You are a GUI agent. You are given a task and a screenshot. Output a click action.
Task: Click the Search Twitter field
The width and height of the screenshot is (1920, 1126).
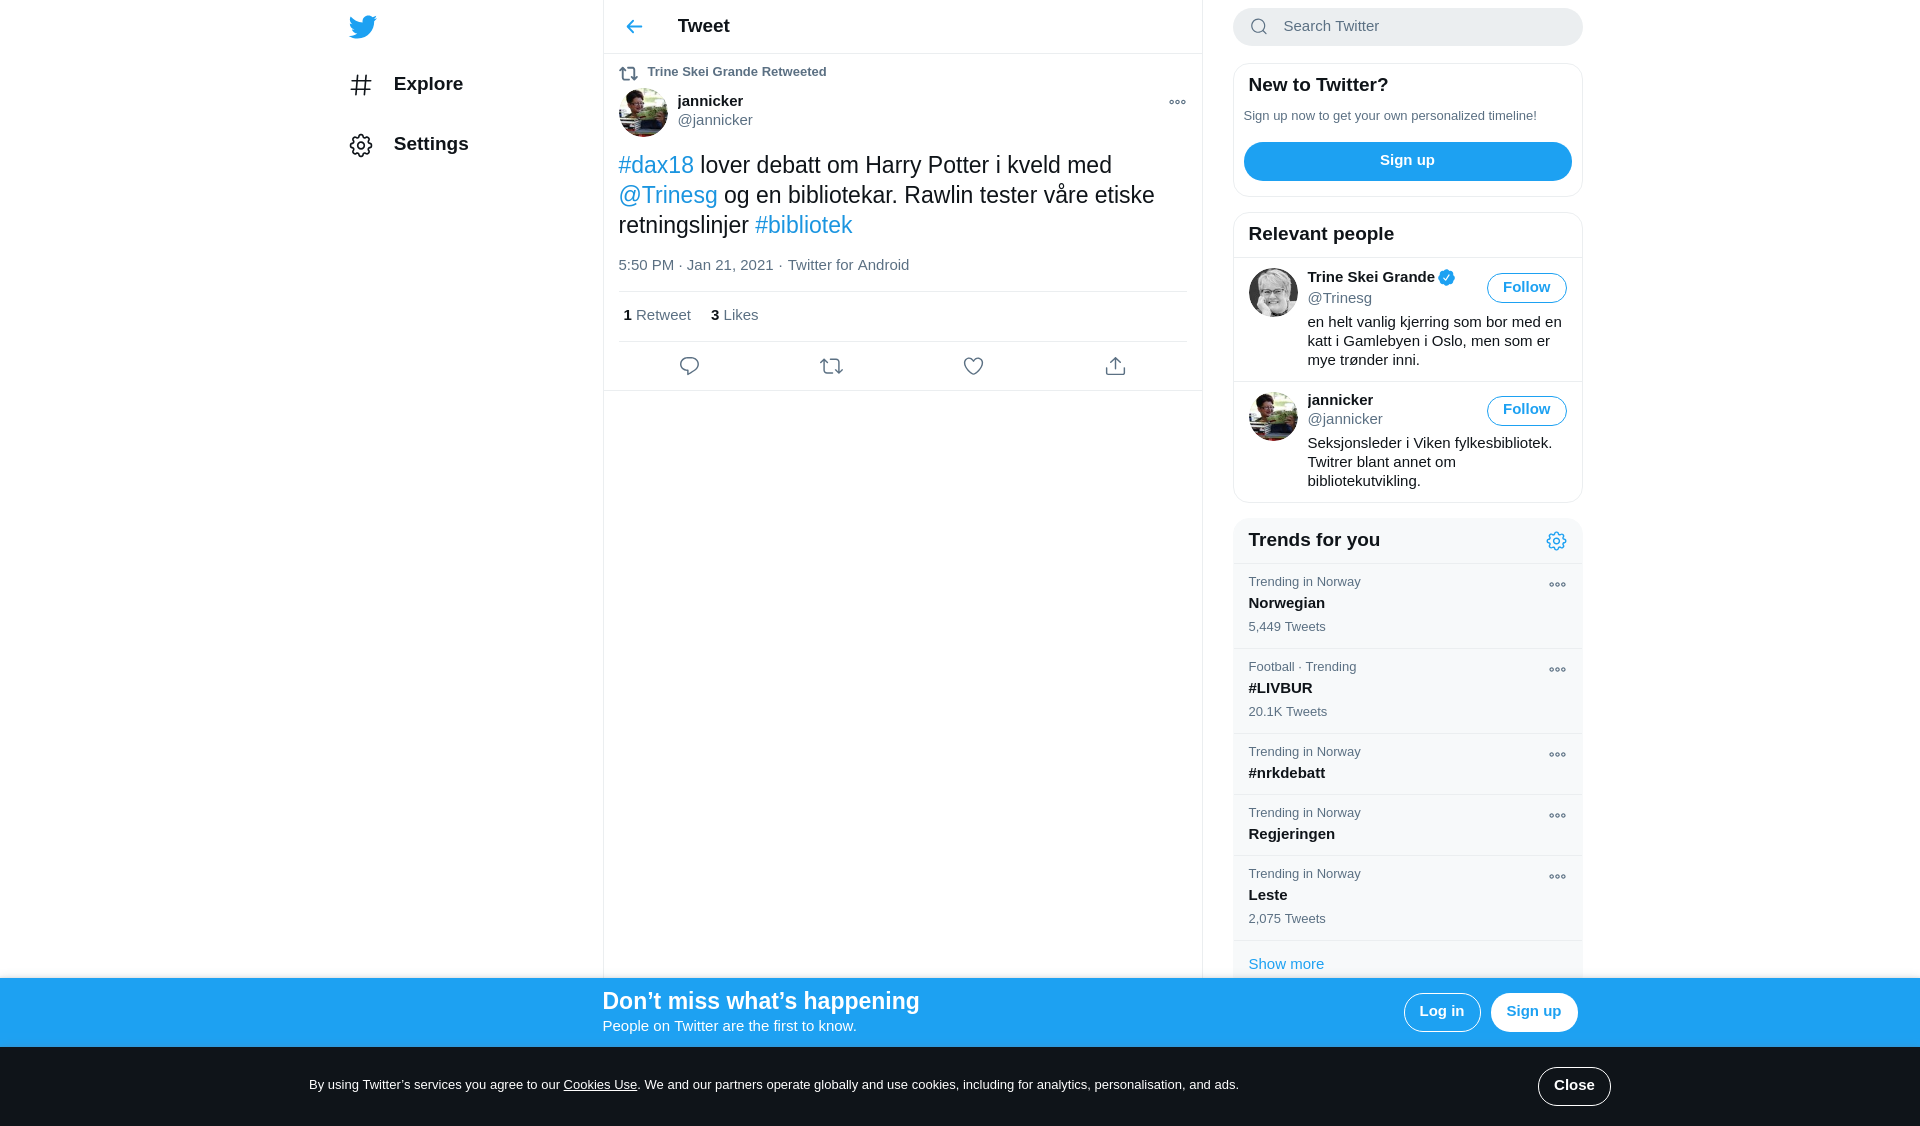click(1420, 27)
